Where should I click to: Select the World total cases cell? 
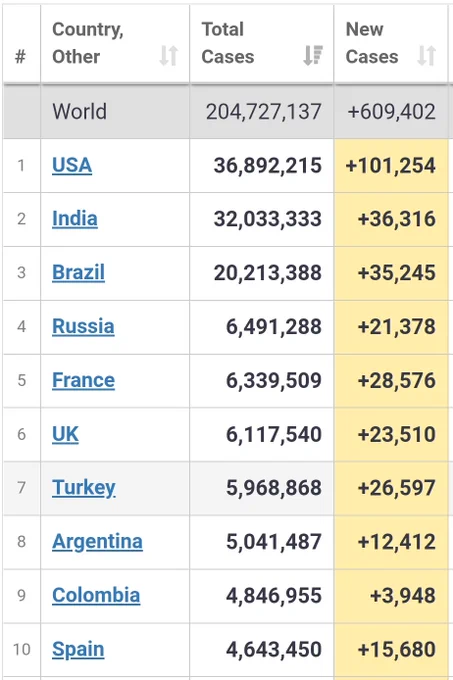(262, 111)
